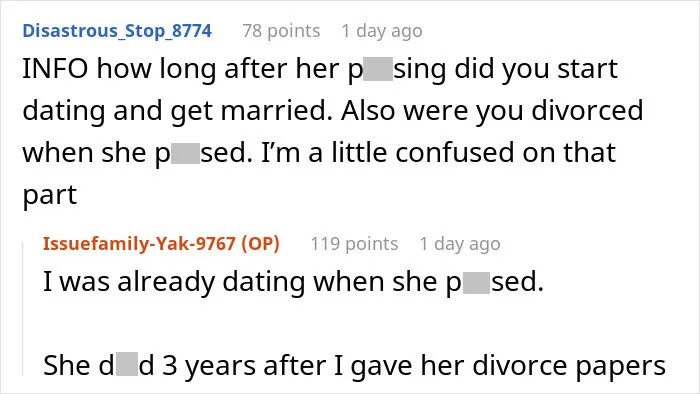The width and height of the screenshot is (700, 394).
Task: Click the phrase '3 years after I gave'
Action: tap(288, 365)
